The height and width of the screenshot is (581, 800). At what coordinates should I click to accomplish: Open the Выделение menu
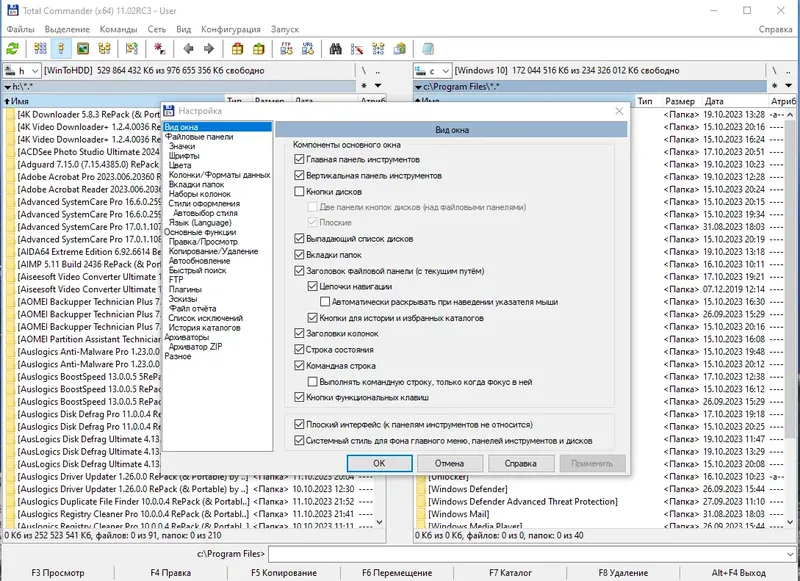[67, 29]
